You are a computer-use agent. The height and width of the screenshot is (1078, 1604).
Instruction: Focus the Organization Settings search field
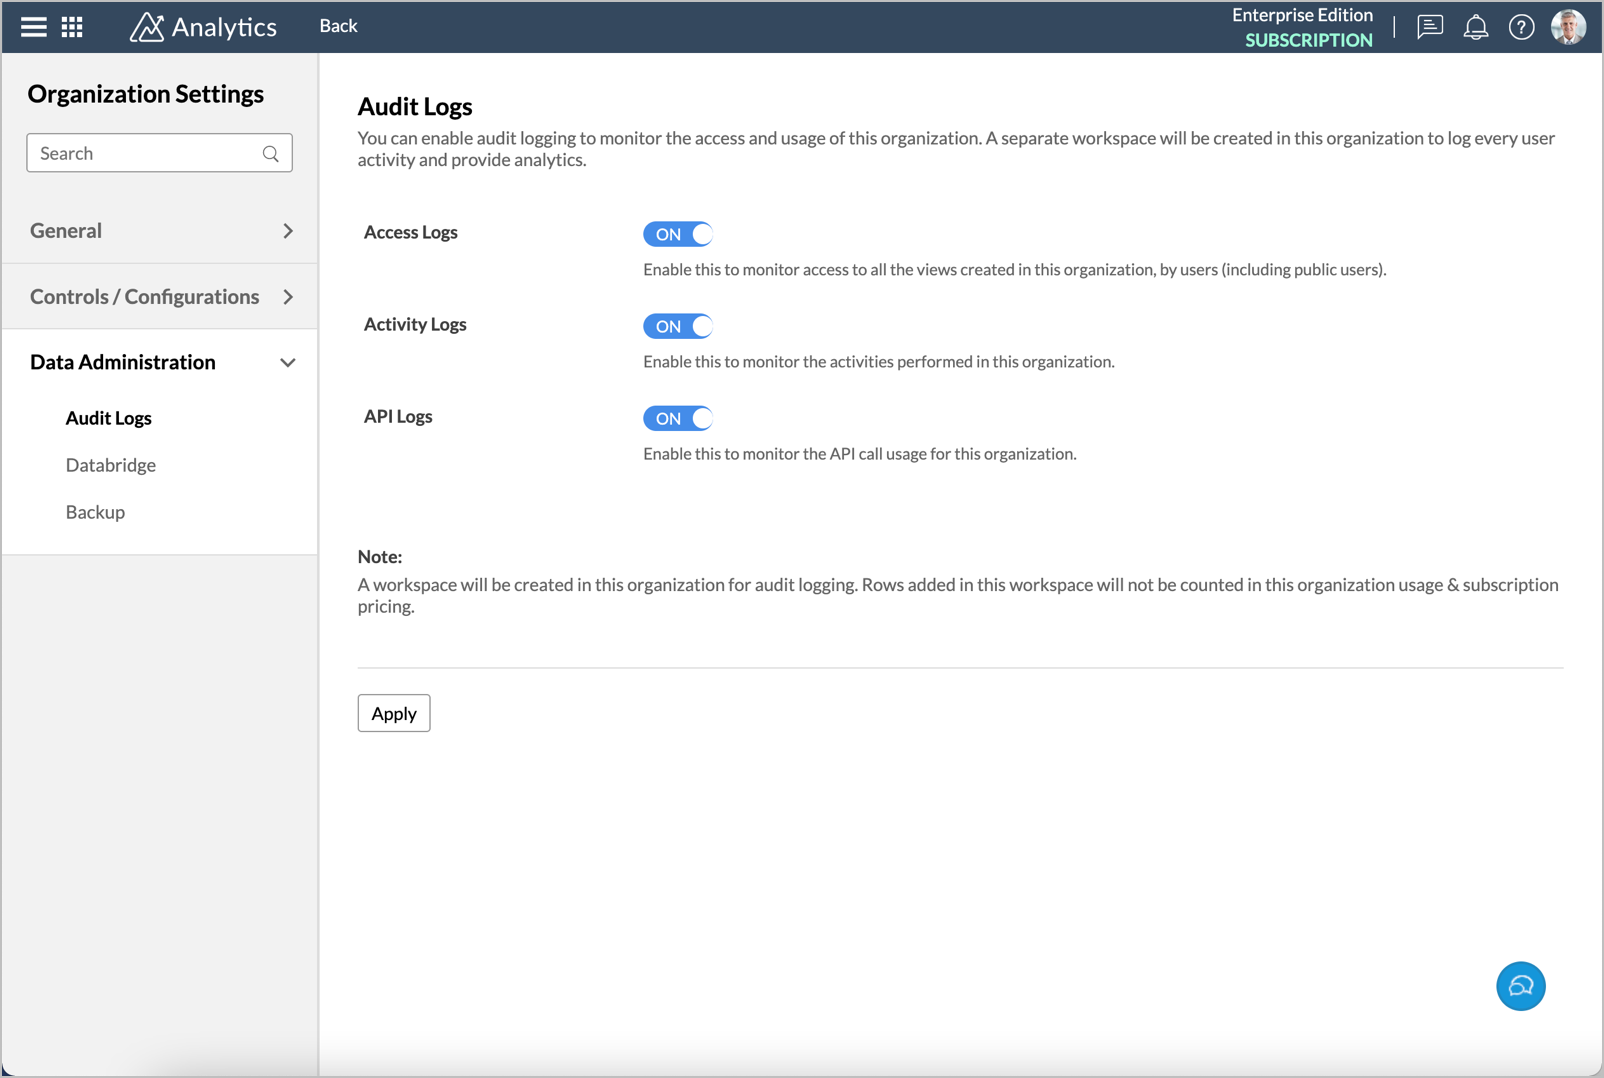tap(145, 153)
